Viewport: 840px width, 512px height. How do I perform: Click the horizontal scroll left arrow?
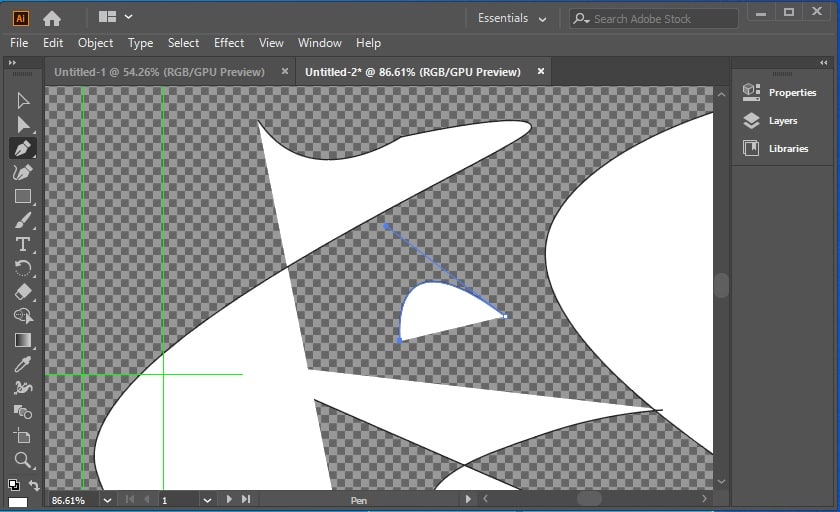pos(485,499)
